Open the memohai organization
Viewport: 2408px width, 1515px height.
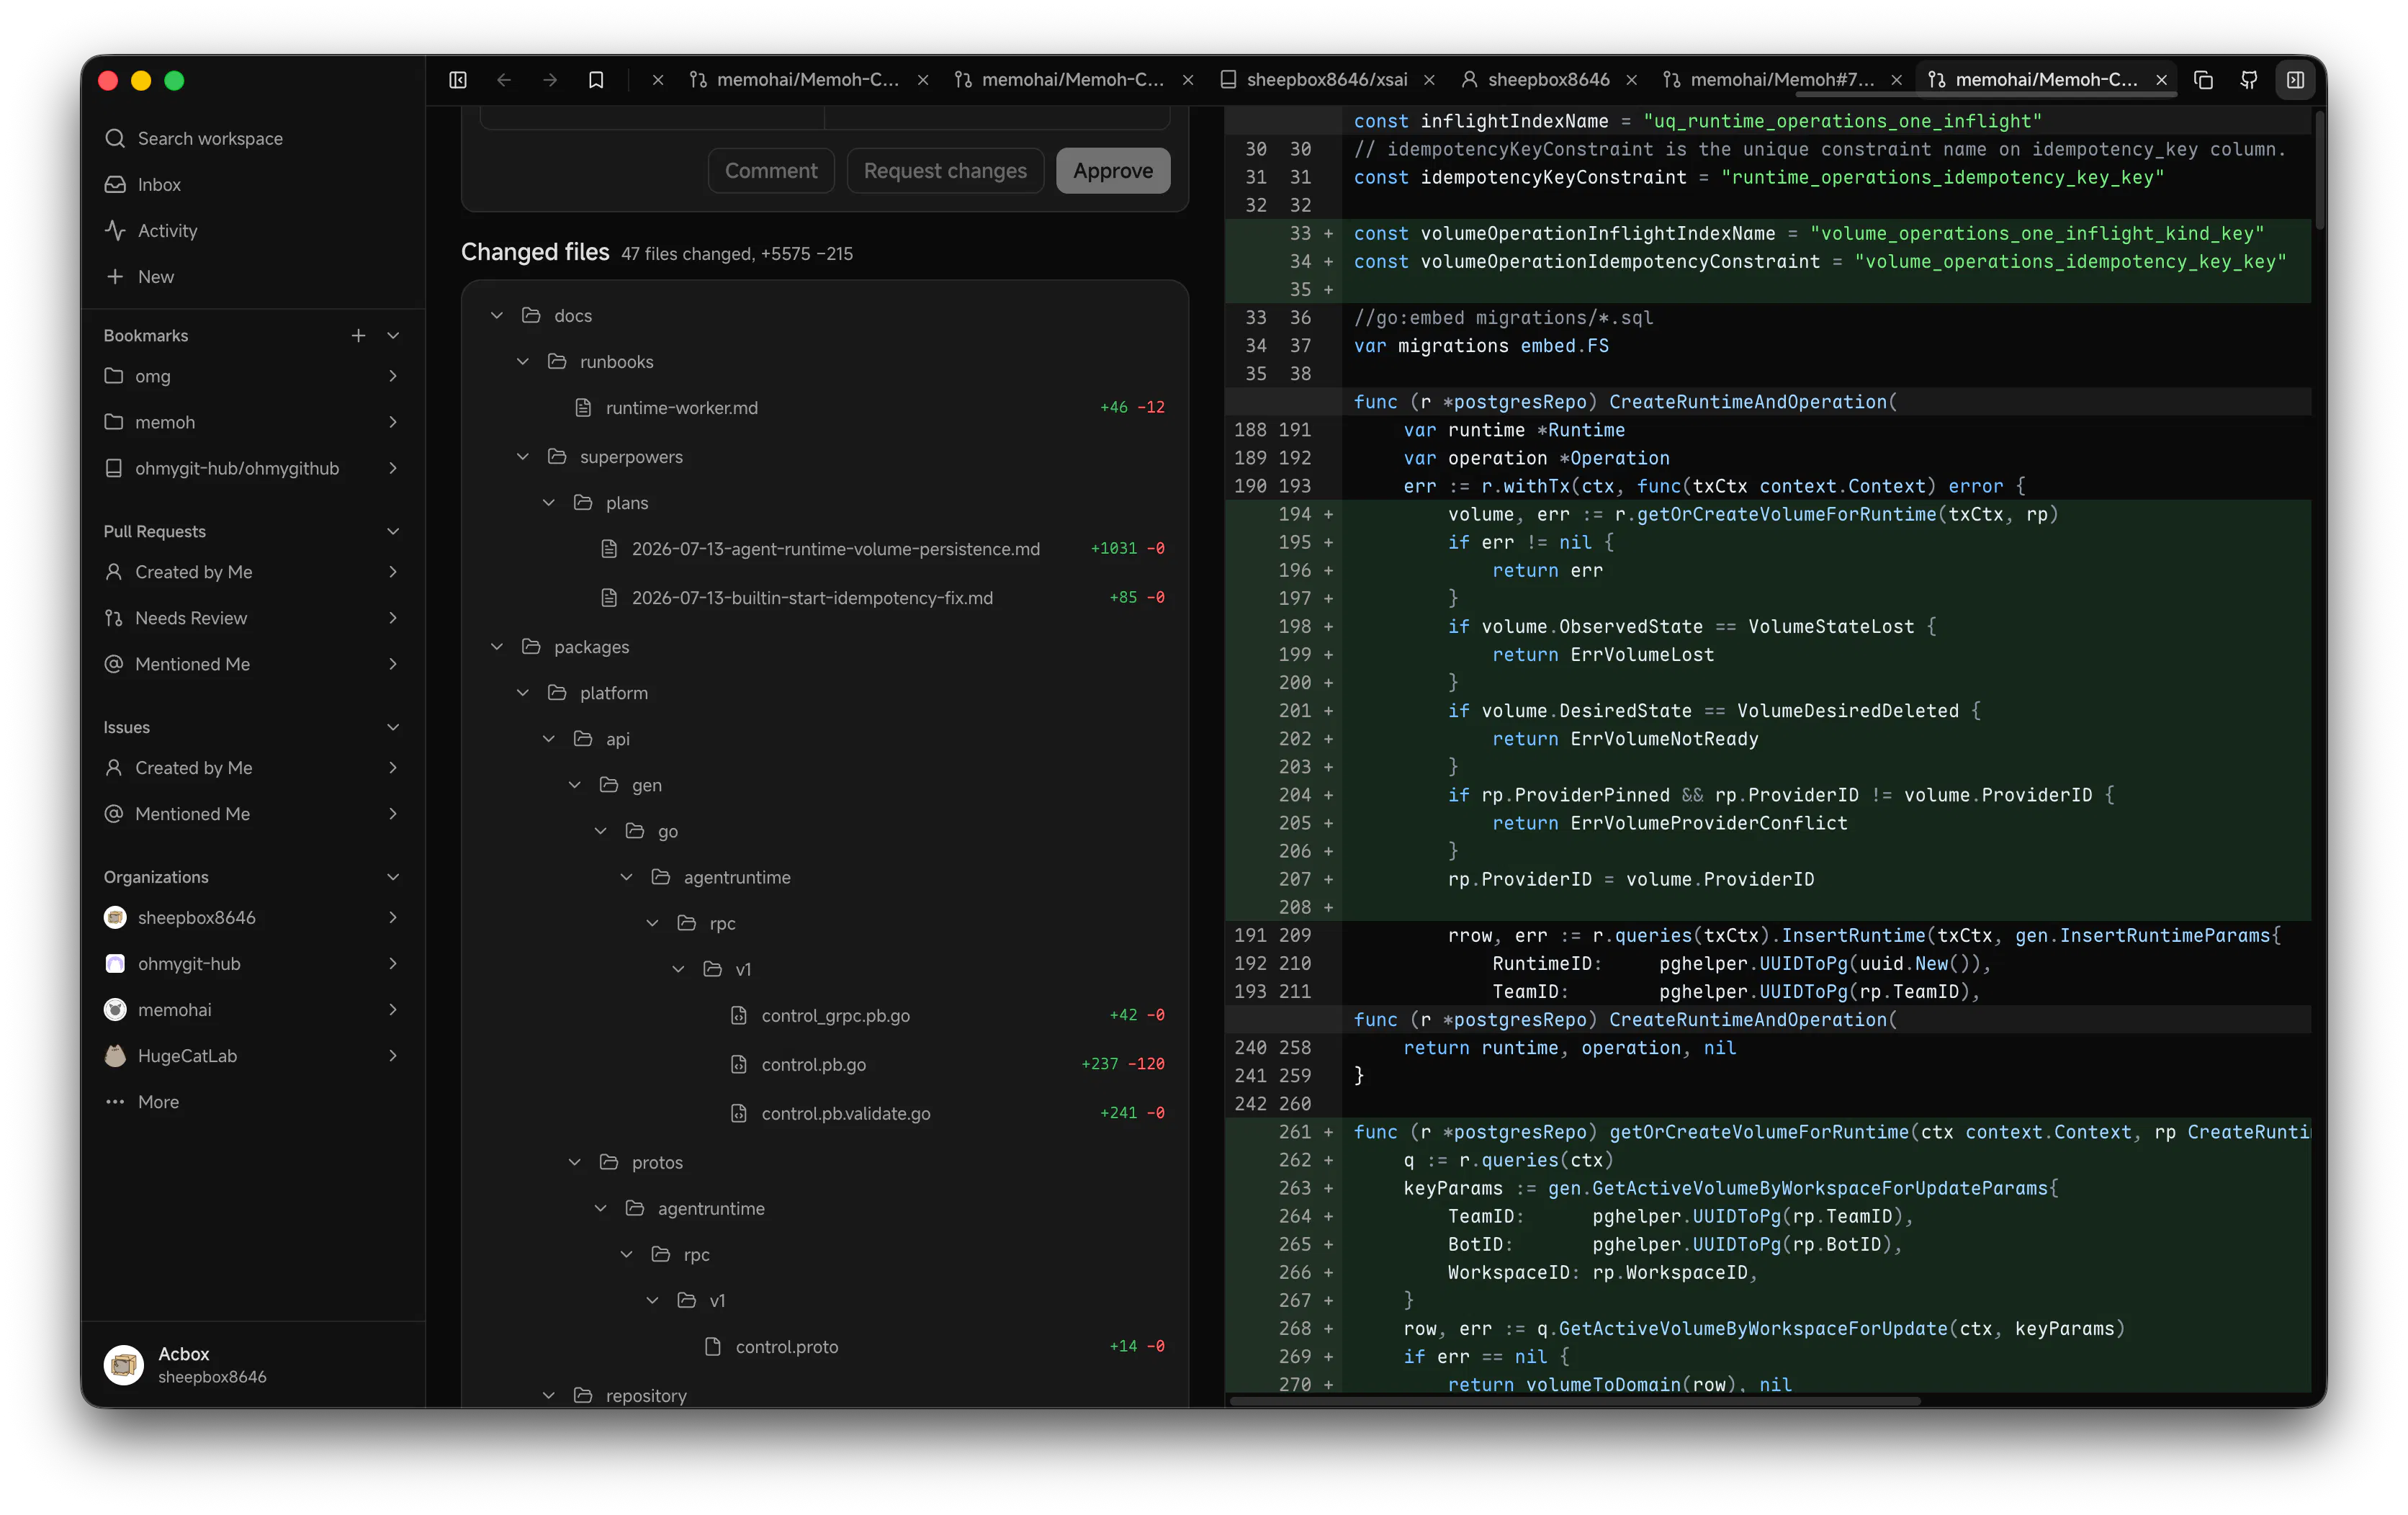pos(252,1010)
